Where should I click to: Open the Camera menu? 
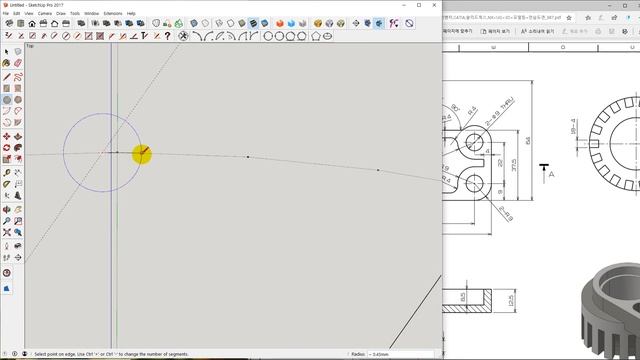point(44,13)
